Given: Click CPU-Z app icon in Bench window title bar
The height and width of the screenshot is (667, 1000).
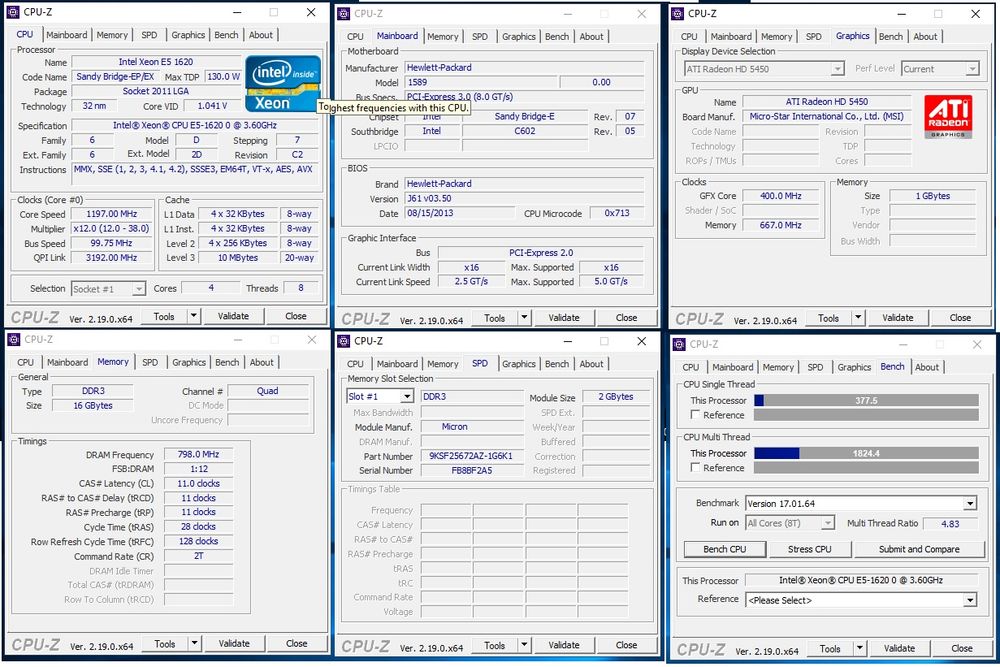Looking at the screenshot, I should (679, 344).
